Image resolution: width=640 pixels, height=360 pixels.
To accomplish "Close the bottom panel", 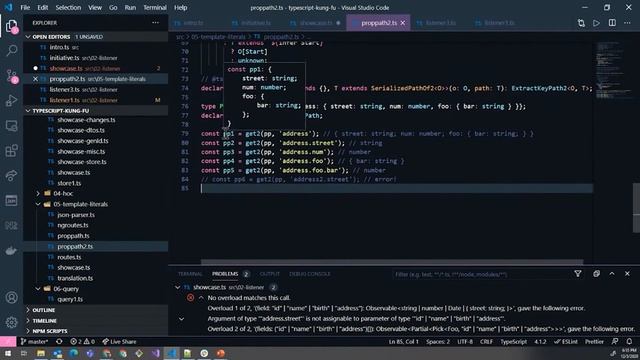I will click(x=627, y=274).
